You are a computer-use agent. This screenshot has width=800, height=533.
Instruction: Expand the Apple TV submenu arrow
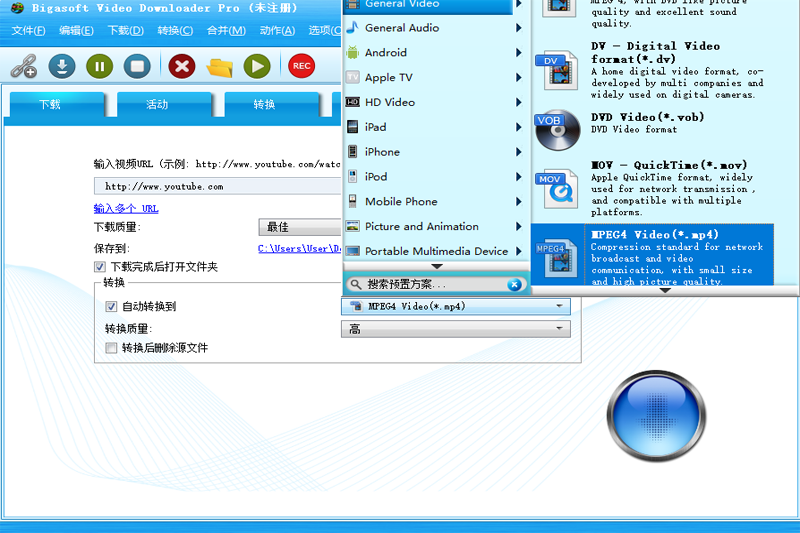click(519, 78)
